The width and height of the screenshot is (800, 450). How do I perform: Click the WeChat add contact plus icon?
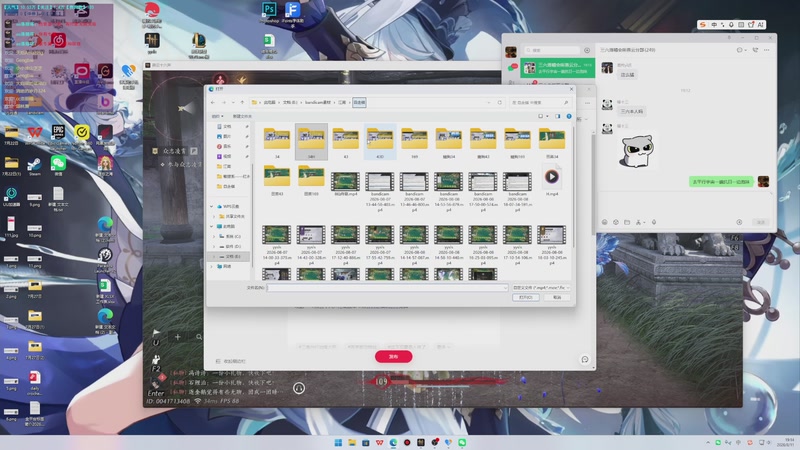pos(587,51)
